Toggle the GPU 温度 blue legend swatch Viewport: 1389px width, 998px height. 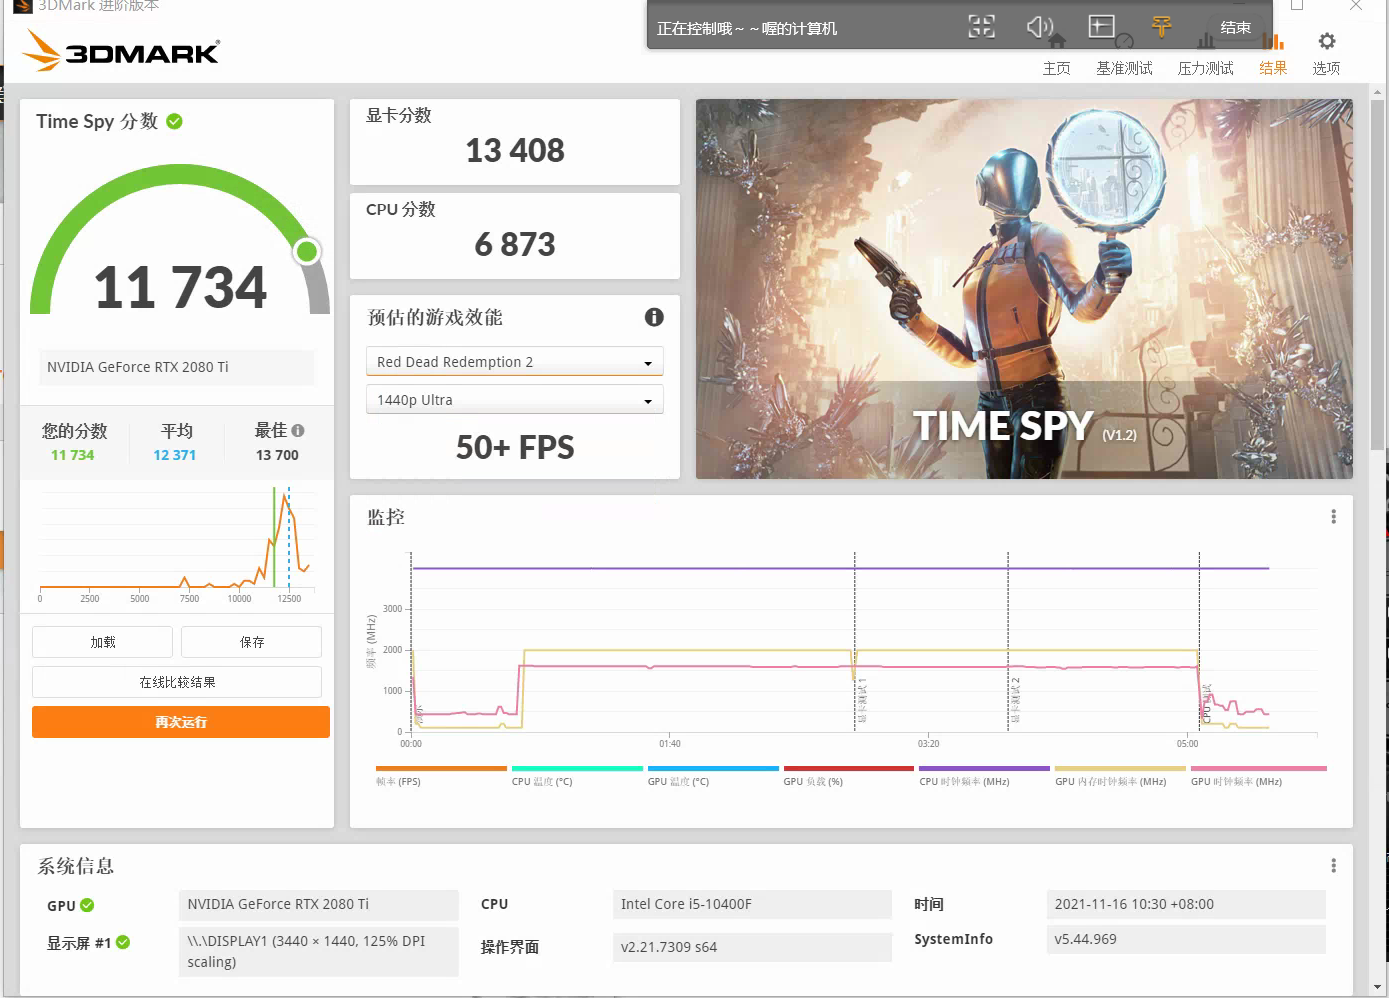coord(713,777)
